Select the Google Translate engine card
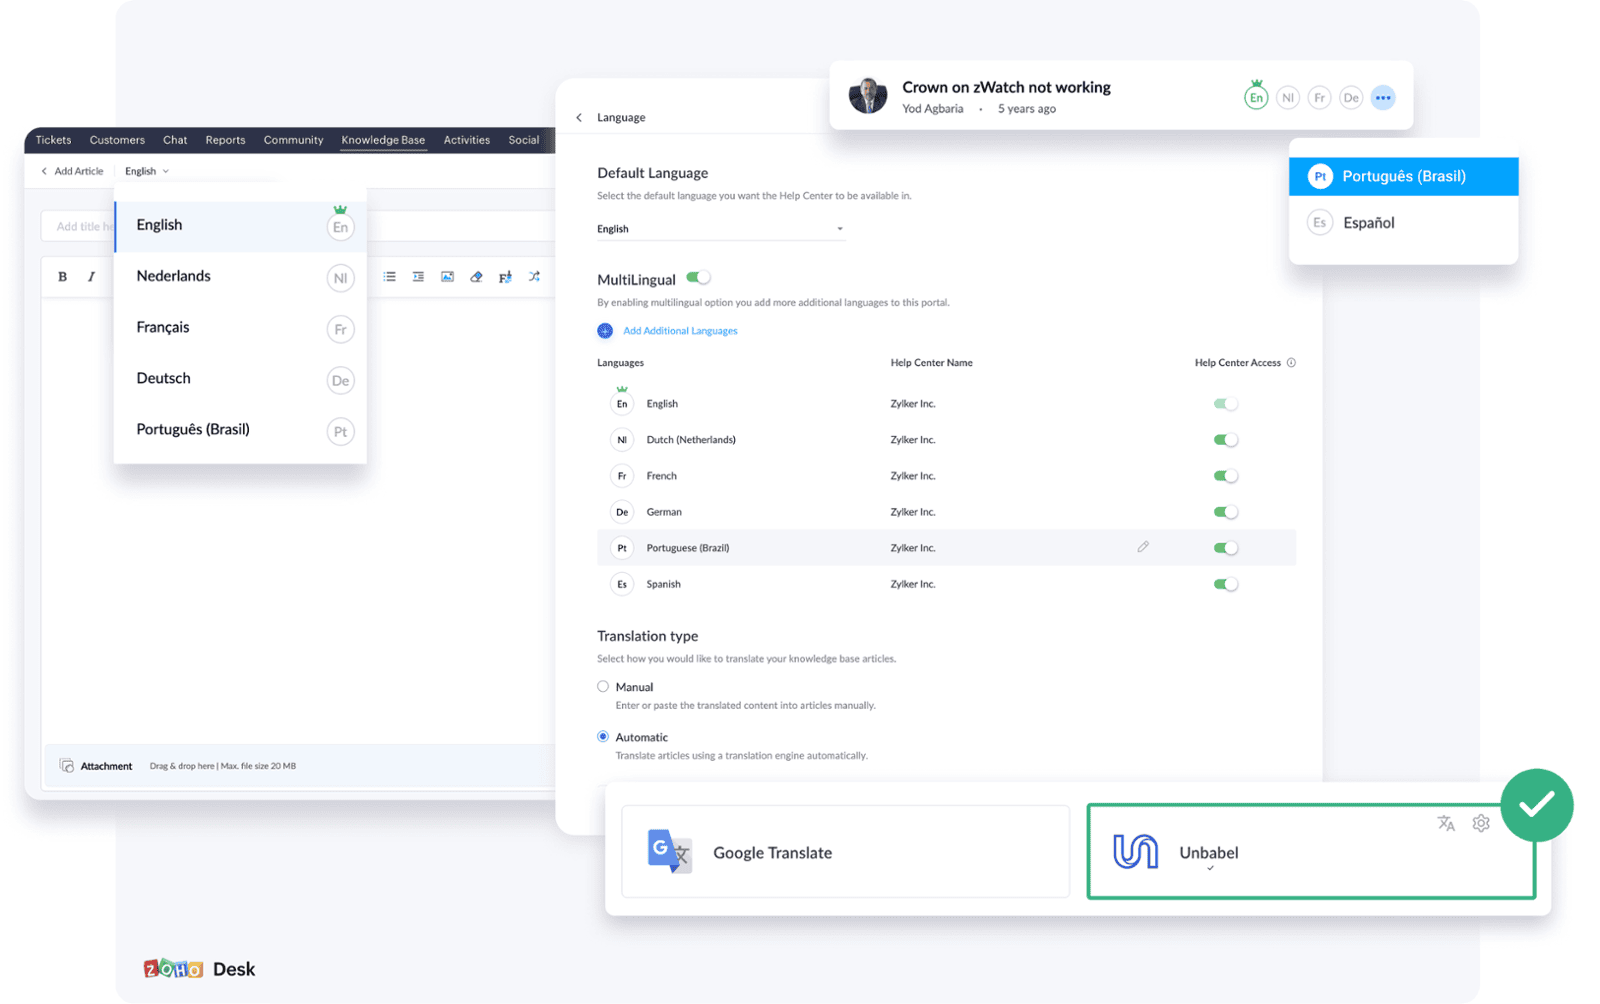The image size is (1600, 1004). 845,852
